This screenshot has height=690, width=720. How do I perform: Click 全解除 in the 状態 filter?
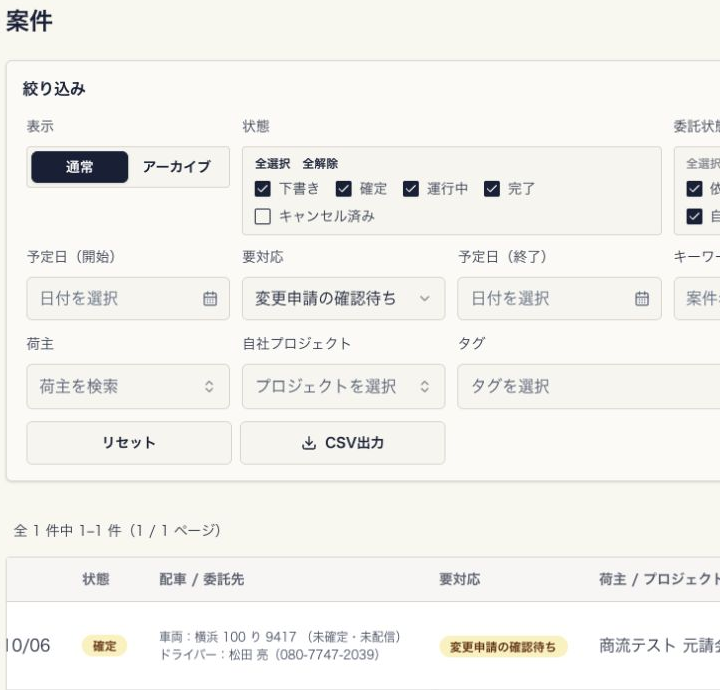[320, 163]
